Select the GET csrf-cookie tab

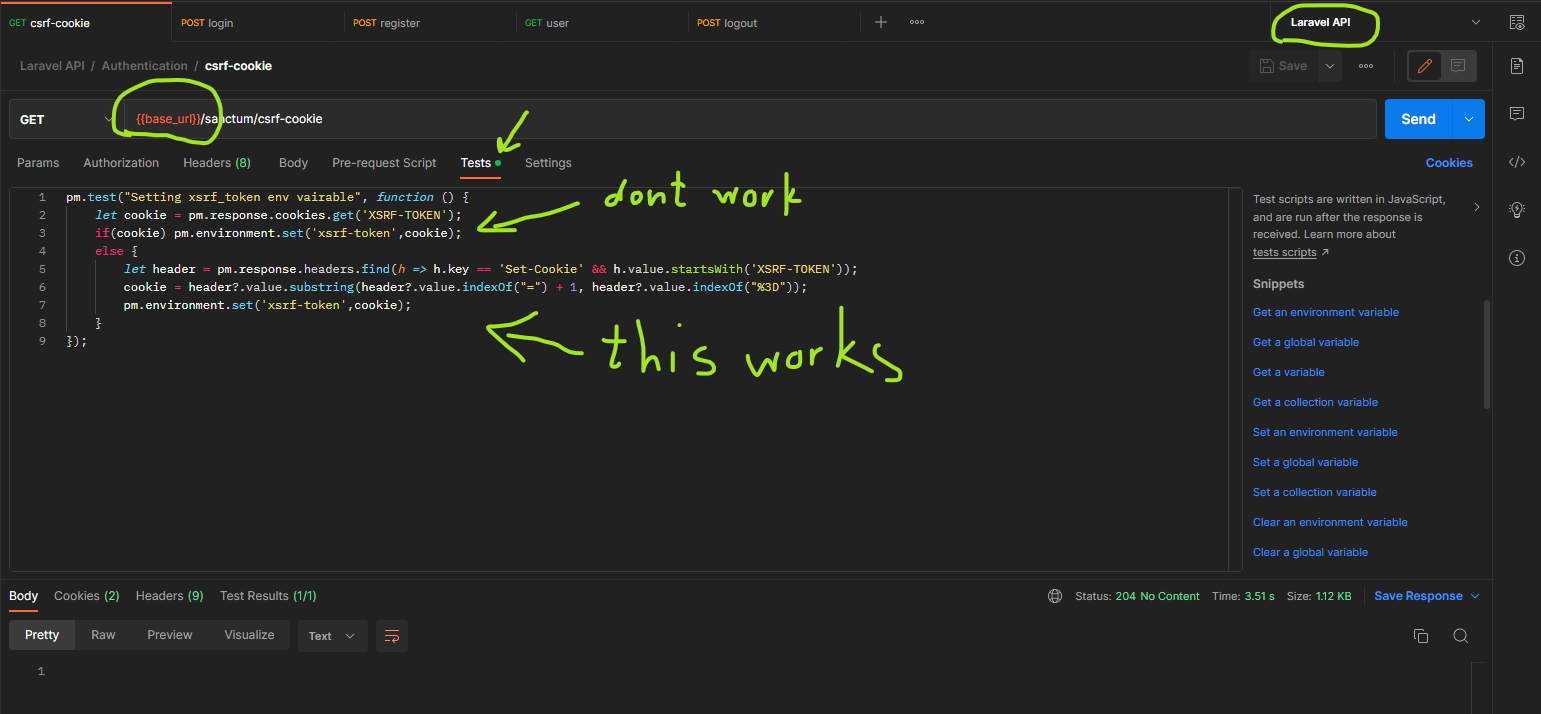coord(86,23)
